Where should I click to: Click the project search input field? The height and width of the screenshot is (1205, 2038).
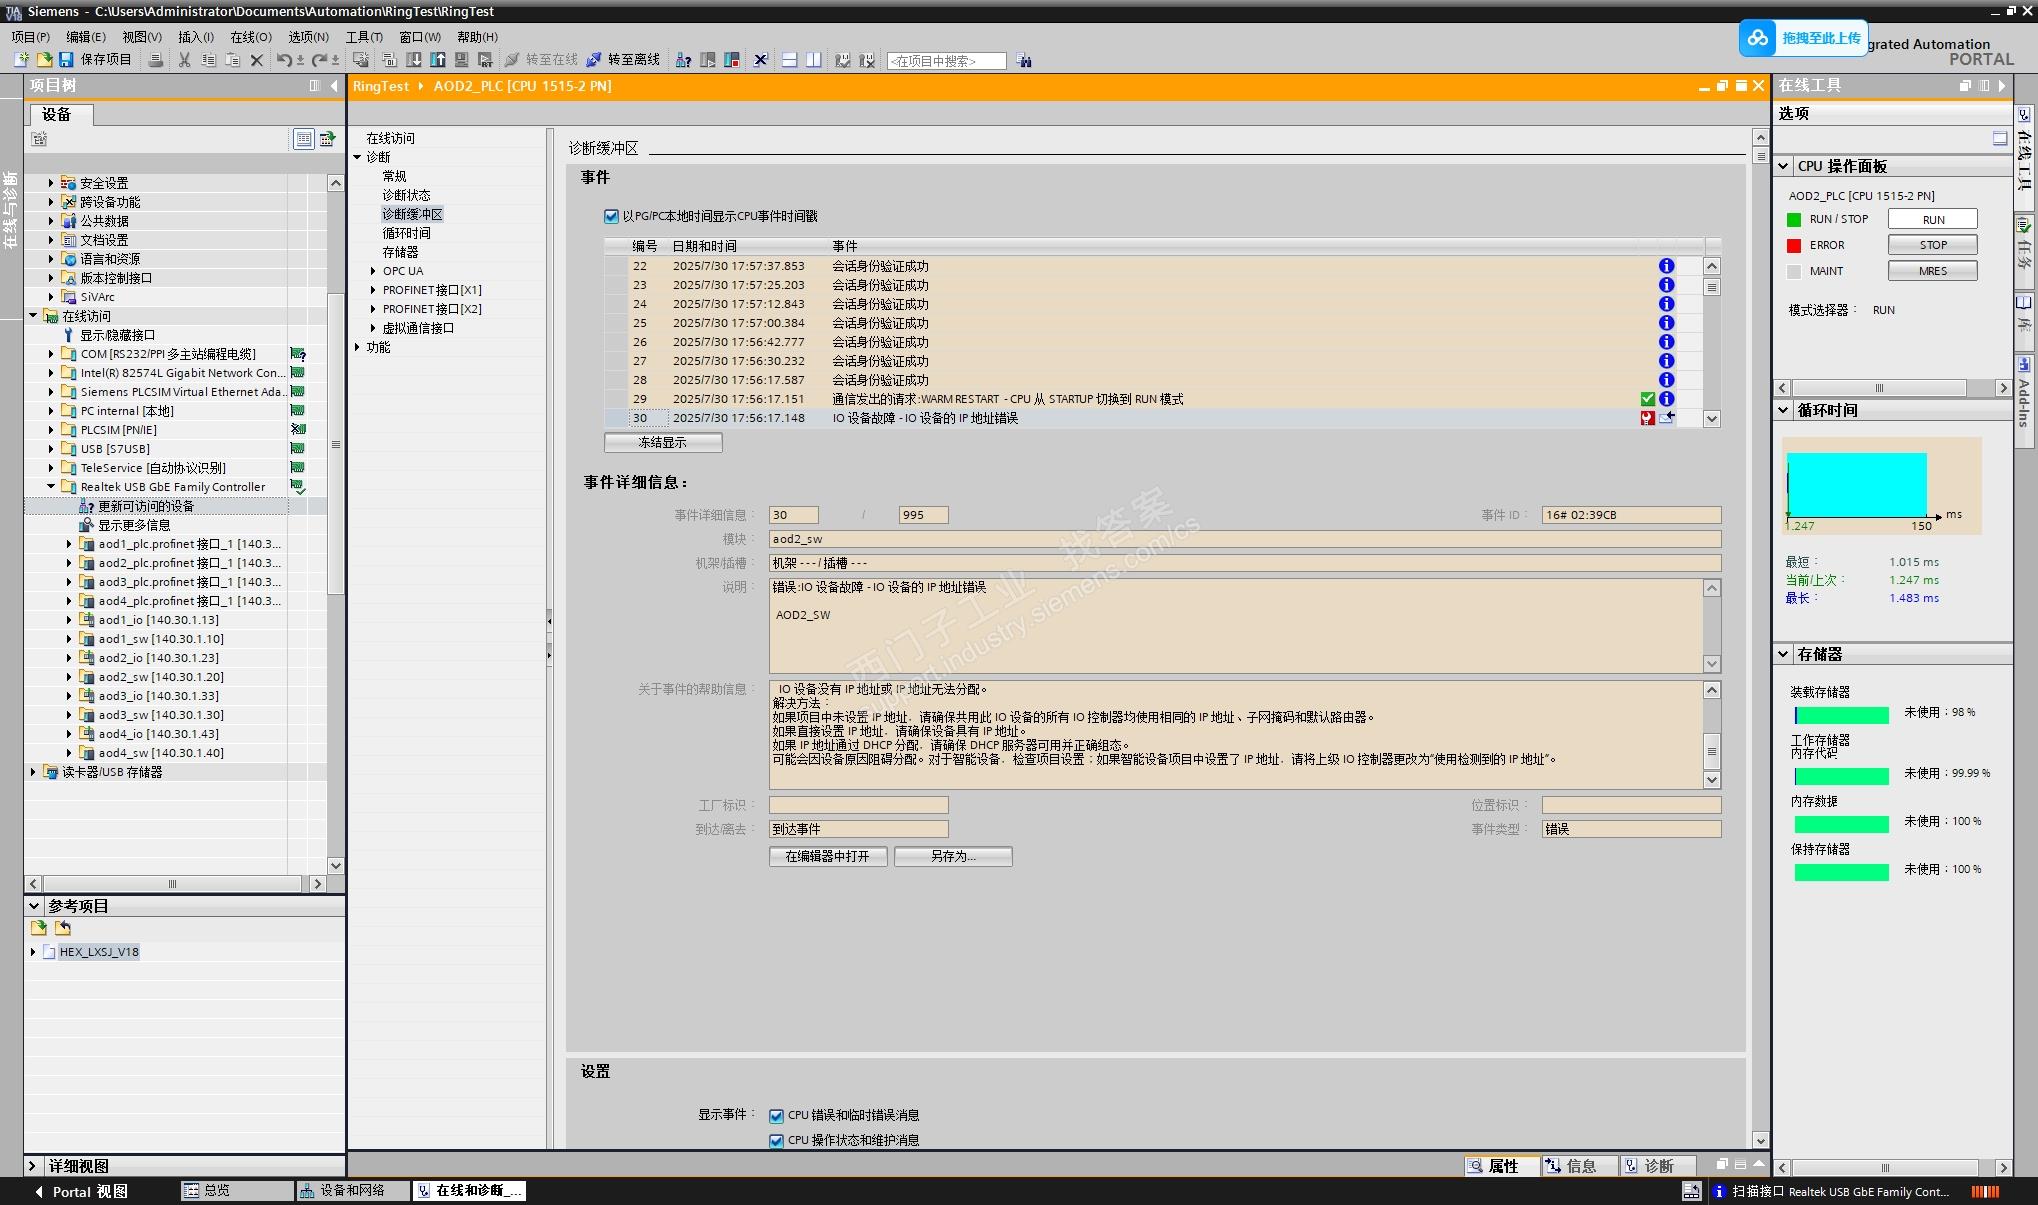(x=945, y=61)
